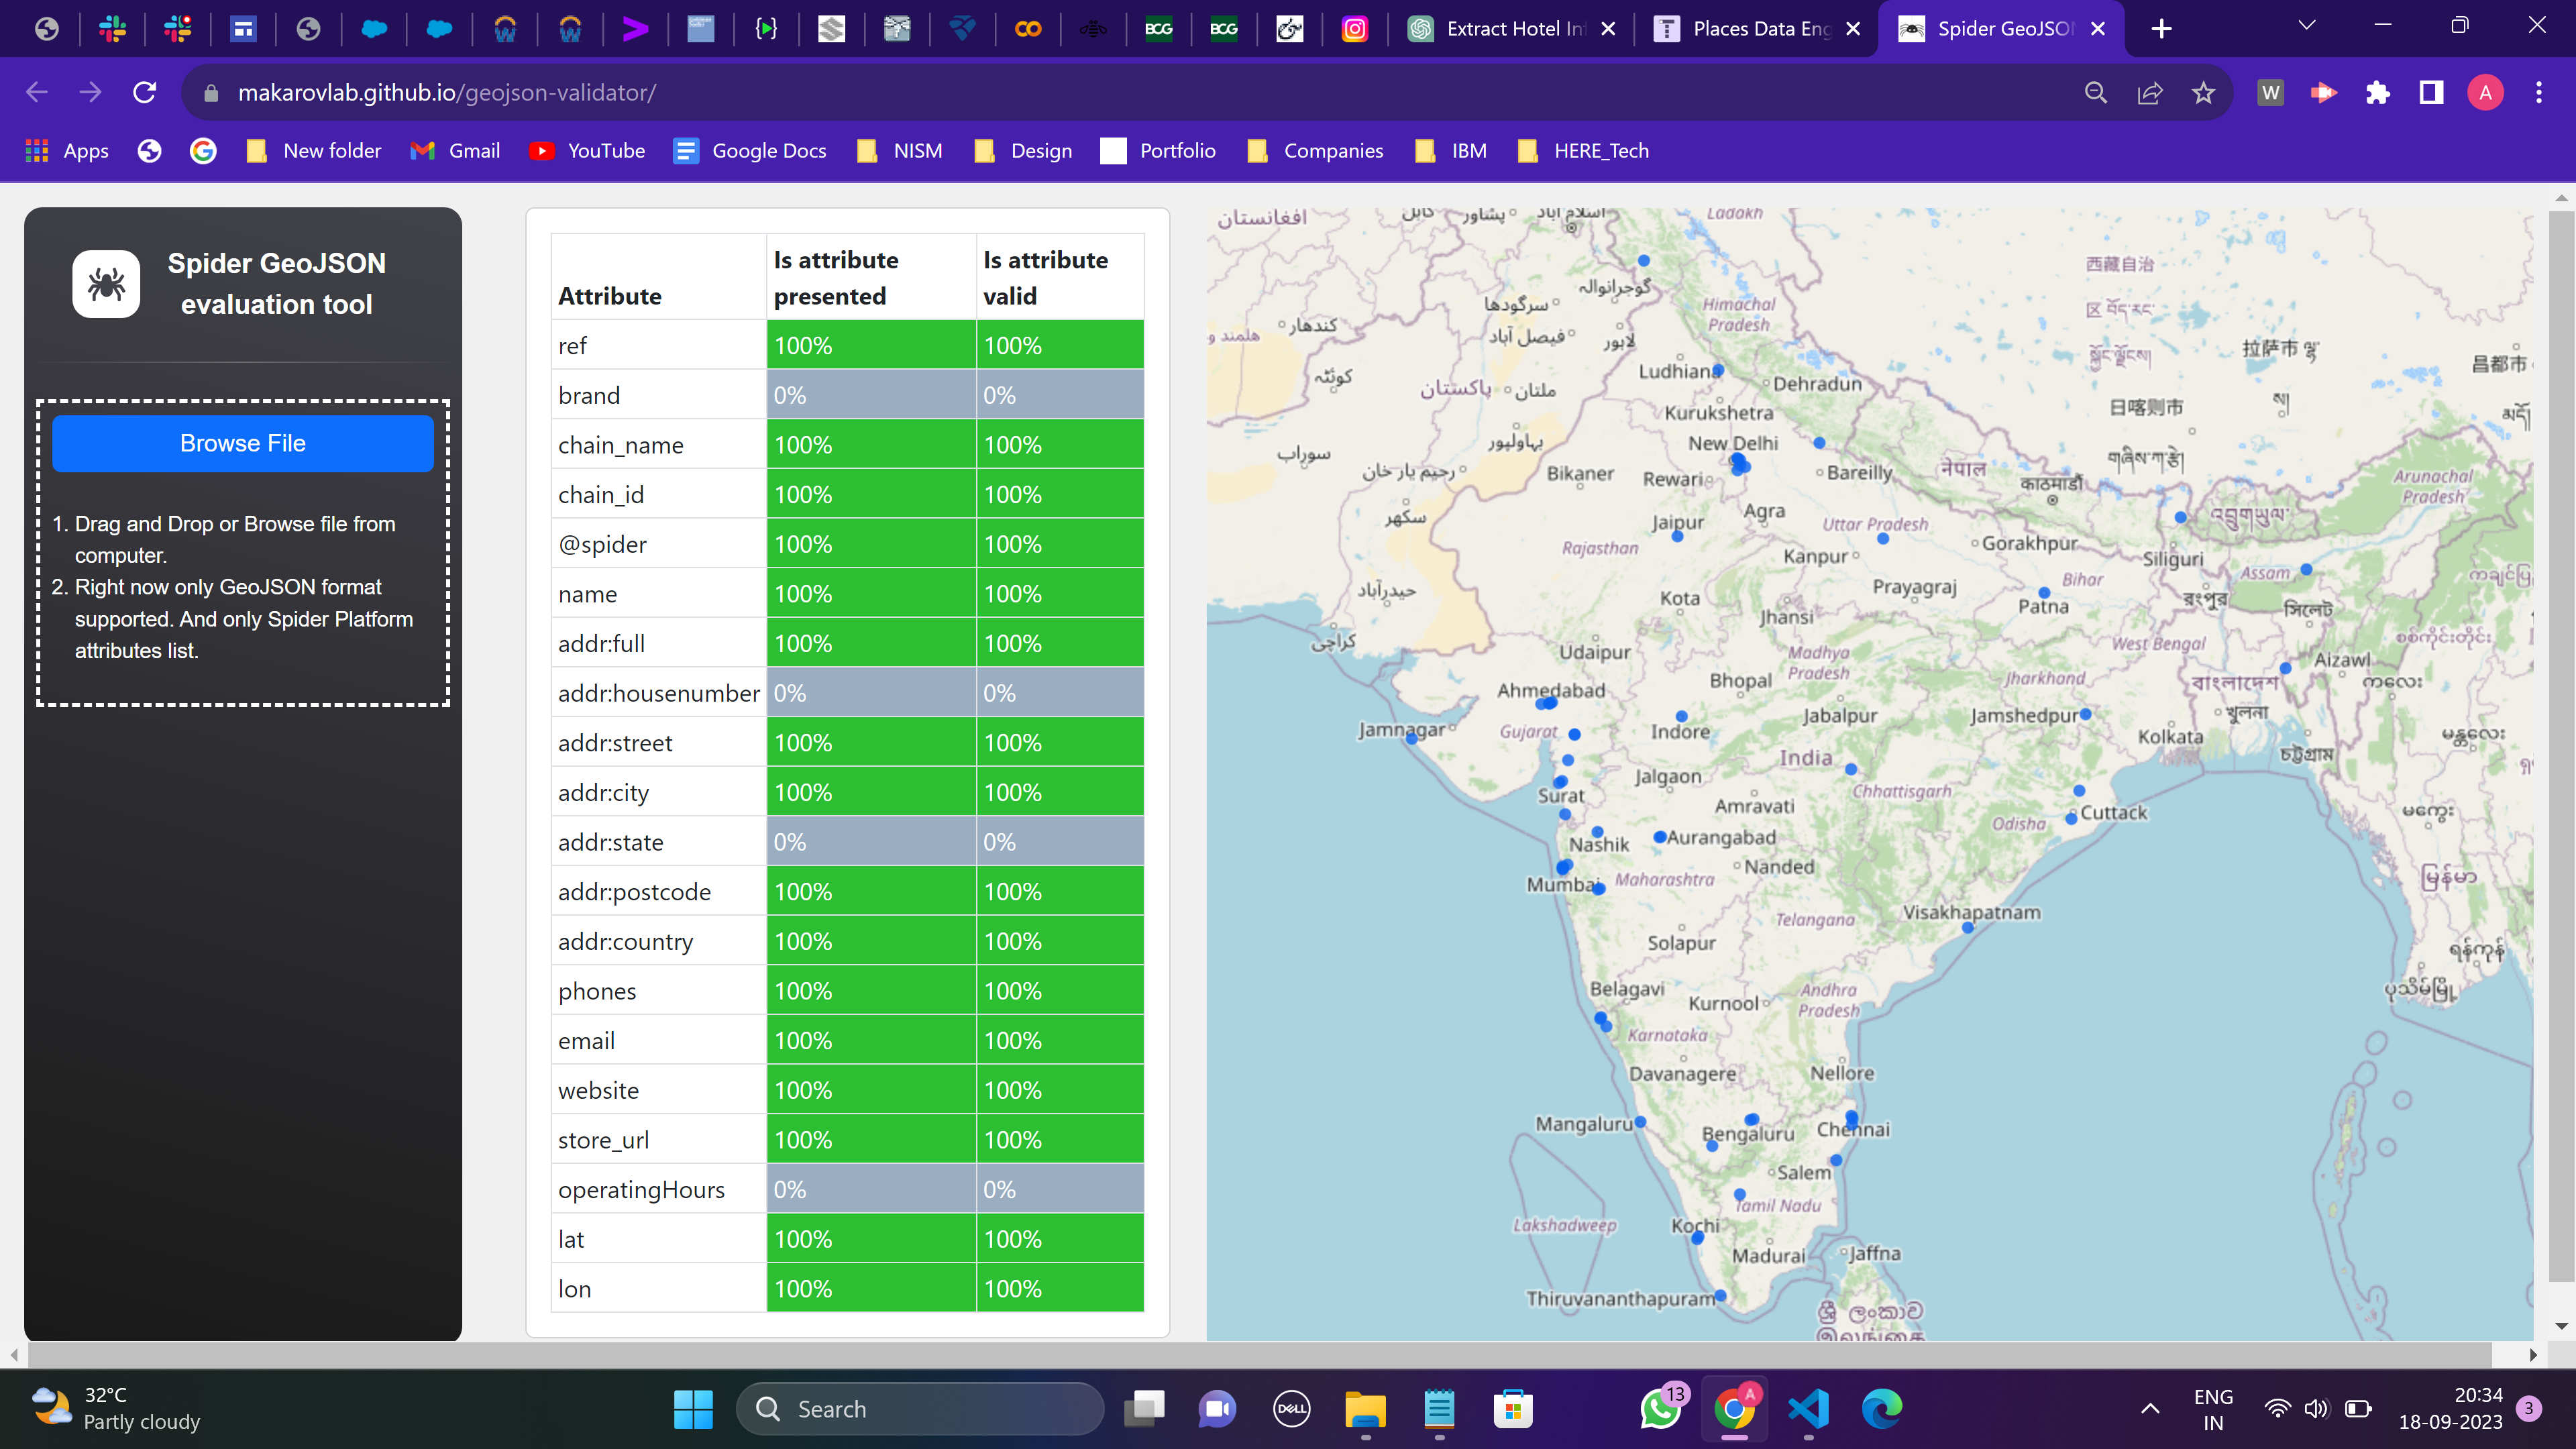The image size is (2576, 1449).
Task: Open a new browser tab
Action: point(2161,29)
